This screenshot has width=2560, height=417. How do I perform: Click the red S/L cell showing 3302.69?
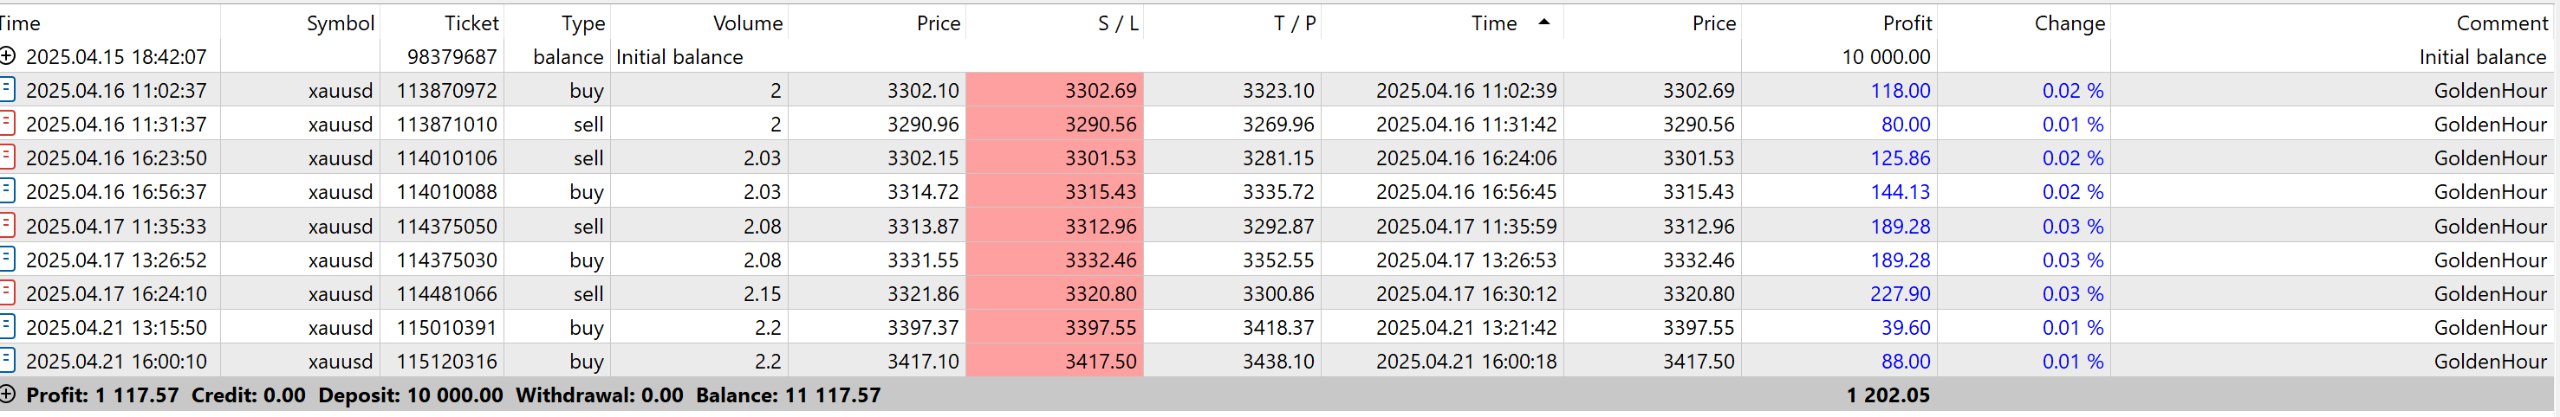(1054, 90)
